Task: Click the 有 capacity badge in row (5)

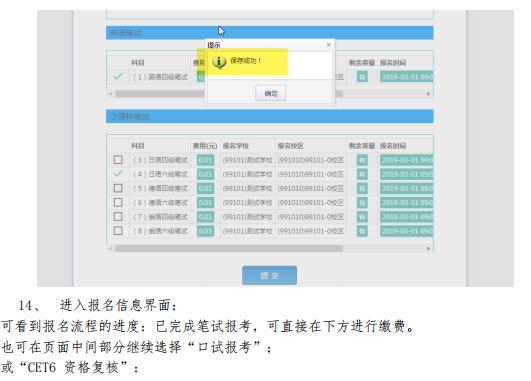Action: [362, 188]
